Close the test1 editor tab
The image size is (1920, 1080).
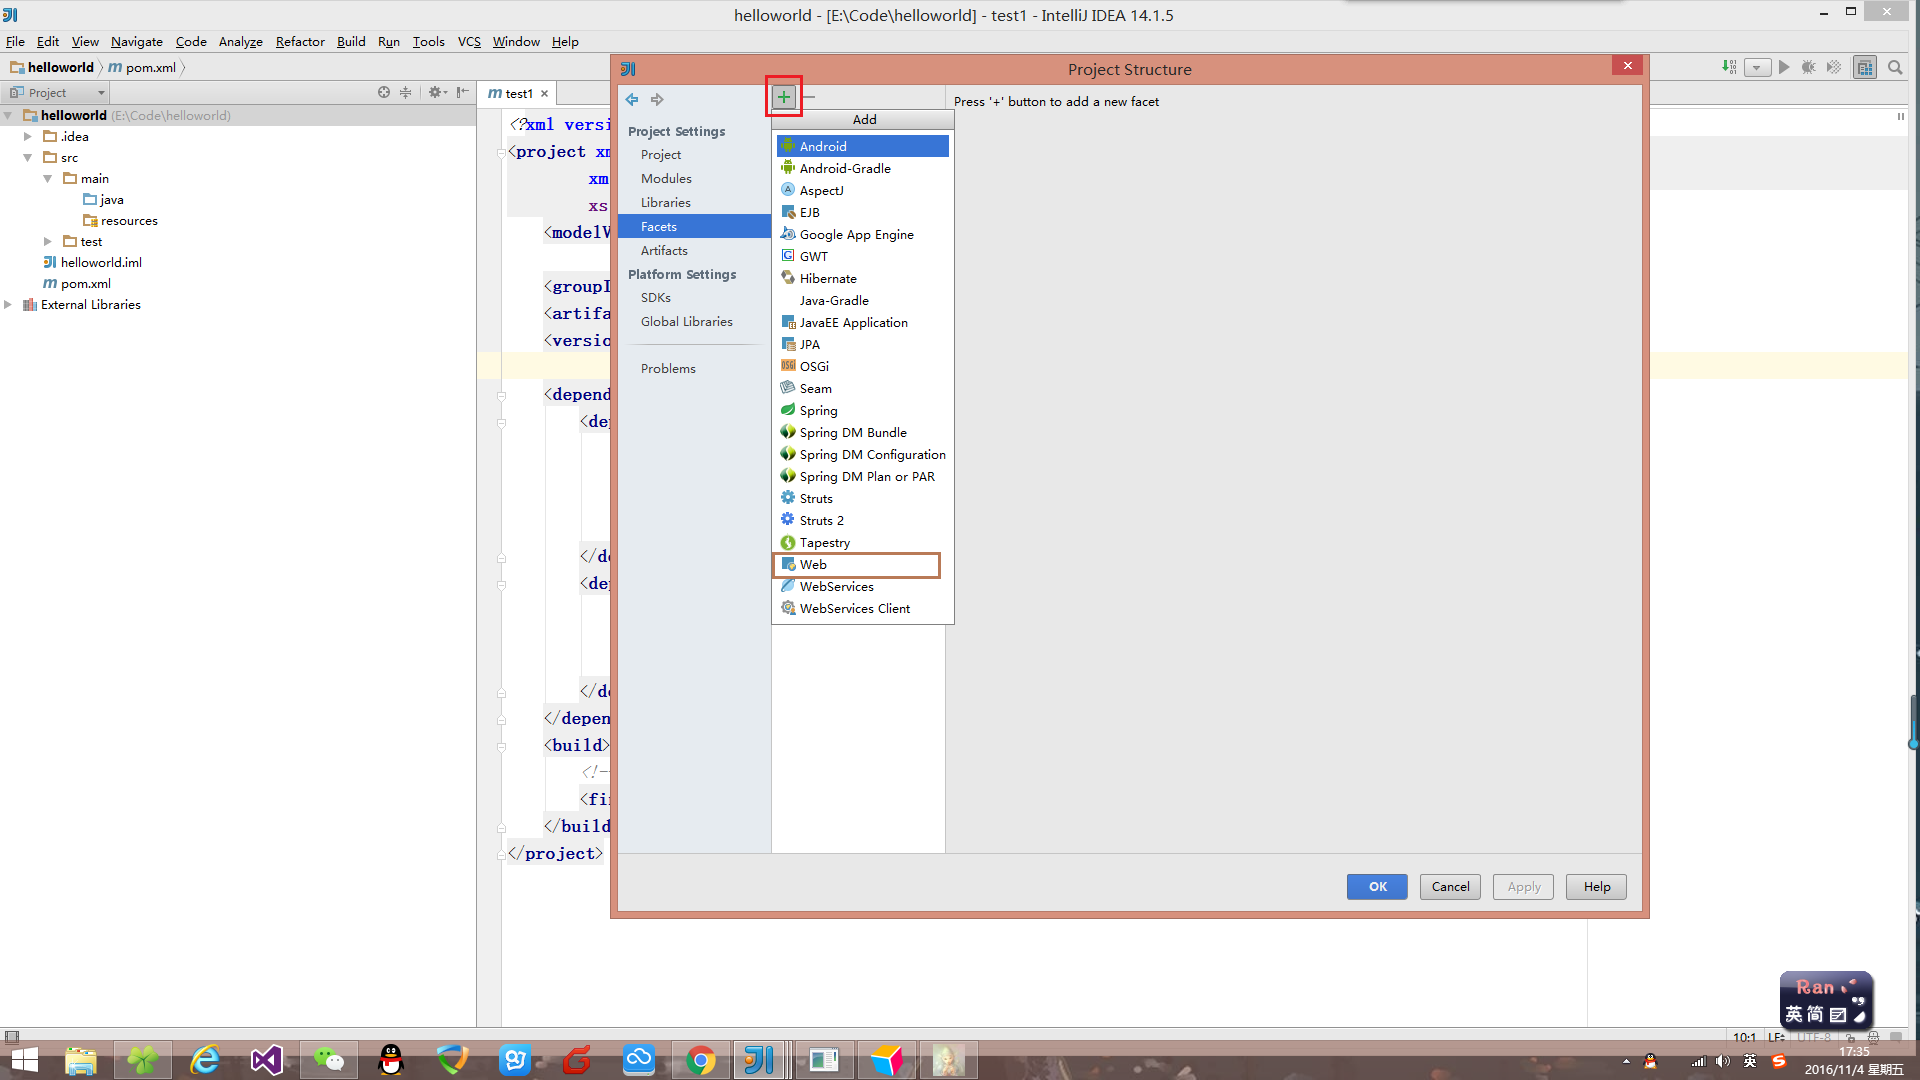pos(545,93)
